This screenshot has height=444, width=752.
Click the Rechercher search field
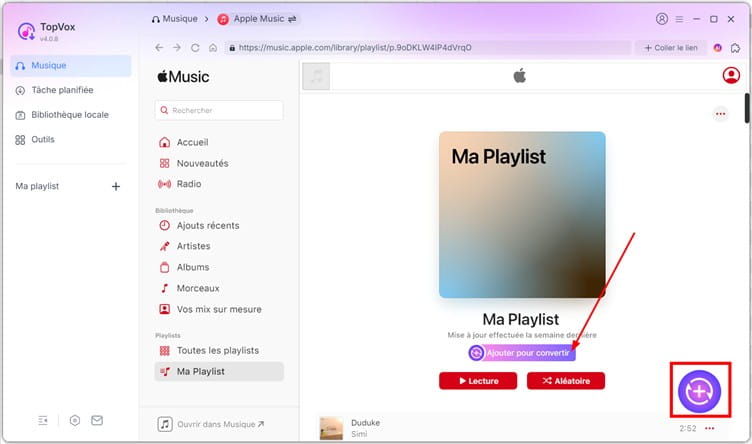tap(219, 110)
